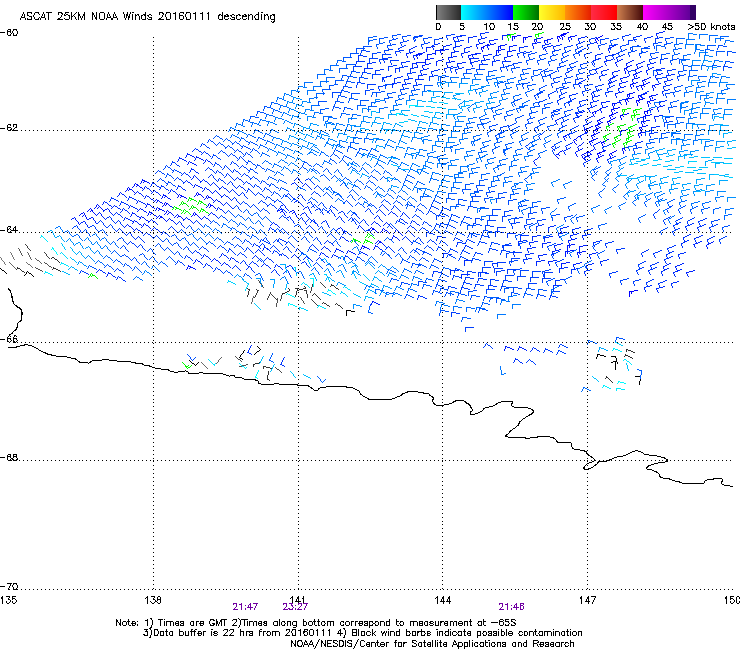Click the cyan 5-10 knots color swatch
Screen dimensions: 740x650
(x=474, y=12)
